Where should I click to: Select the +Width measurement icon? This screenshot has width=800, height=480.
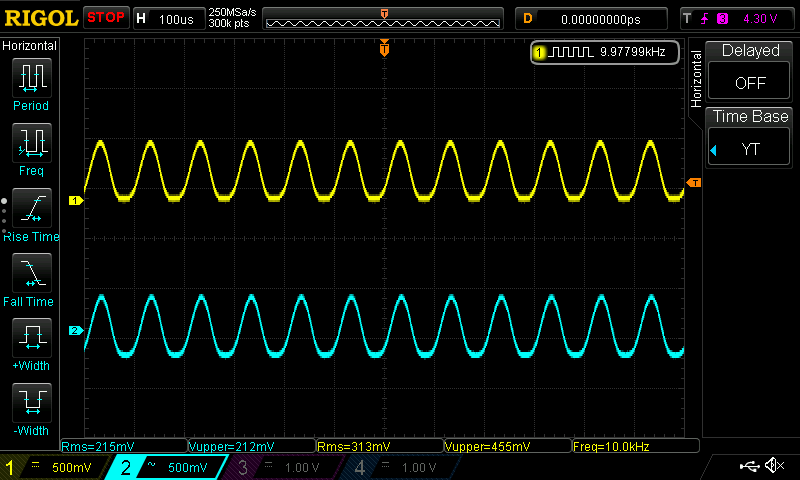tap(31, 338)
